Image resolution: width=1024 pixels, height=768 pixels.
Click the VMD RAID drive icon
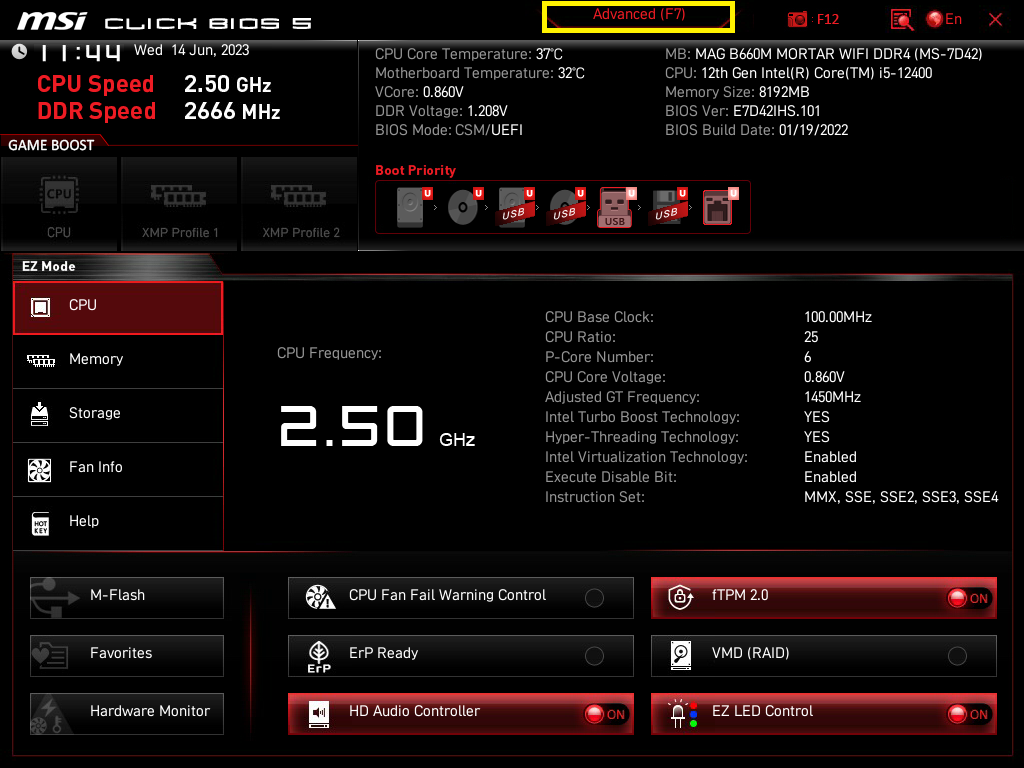click(680, 655)
